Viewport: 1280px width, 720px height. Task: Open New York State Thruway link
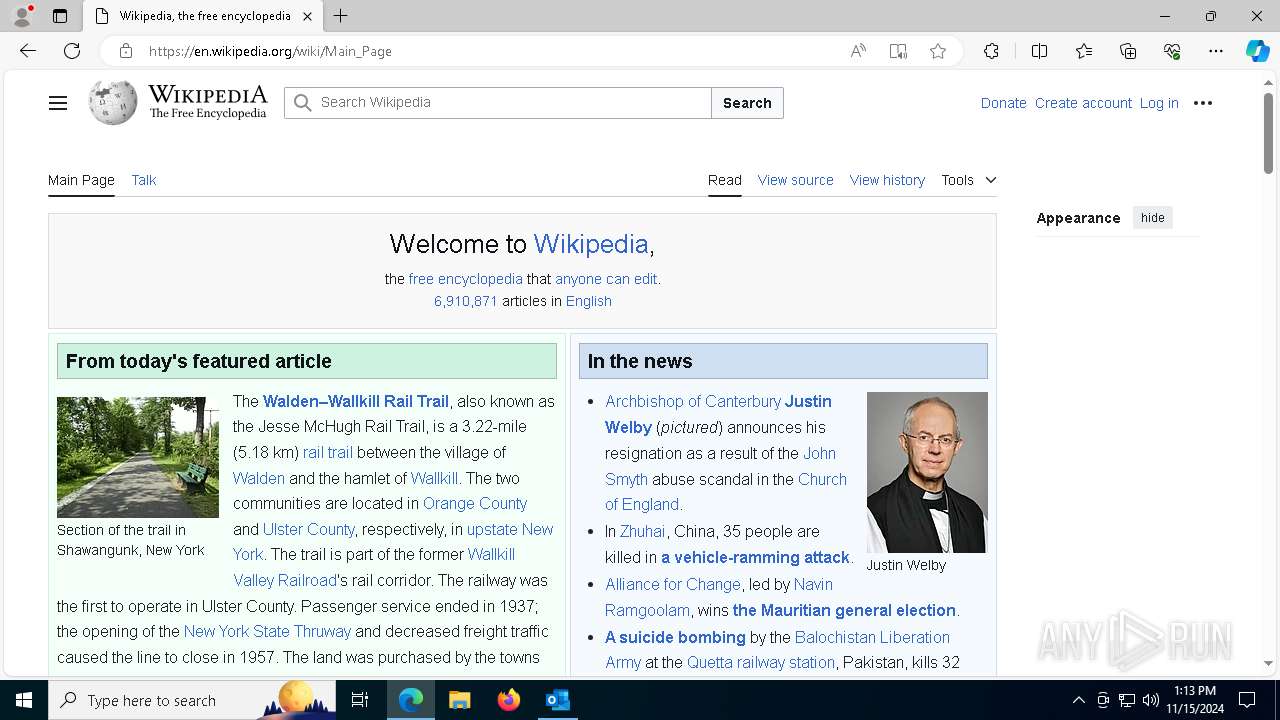267,631
